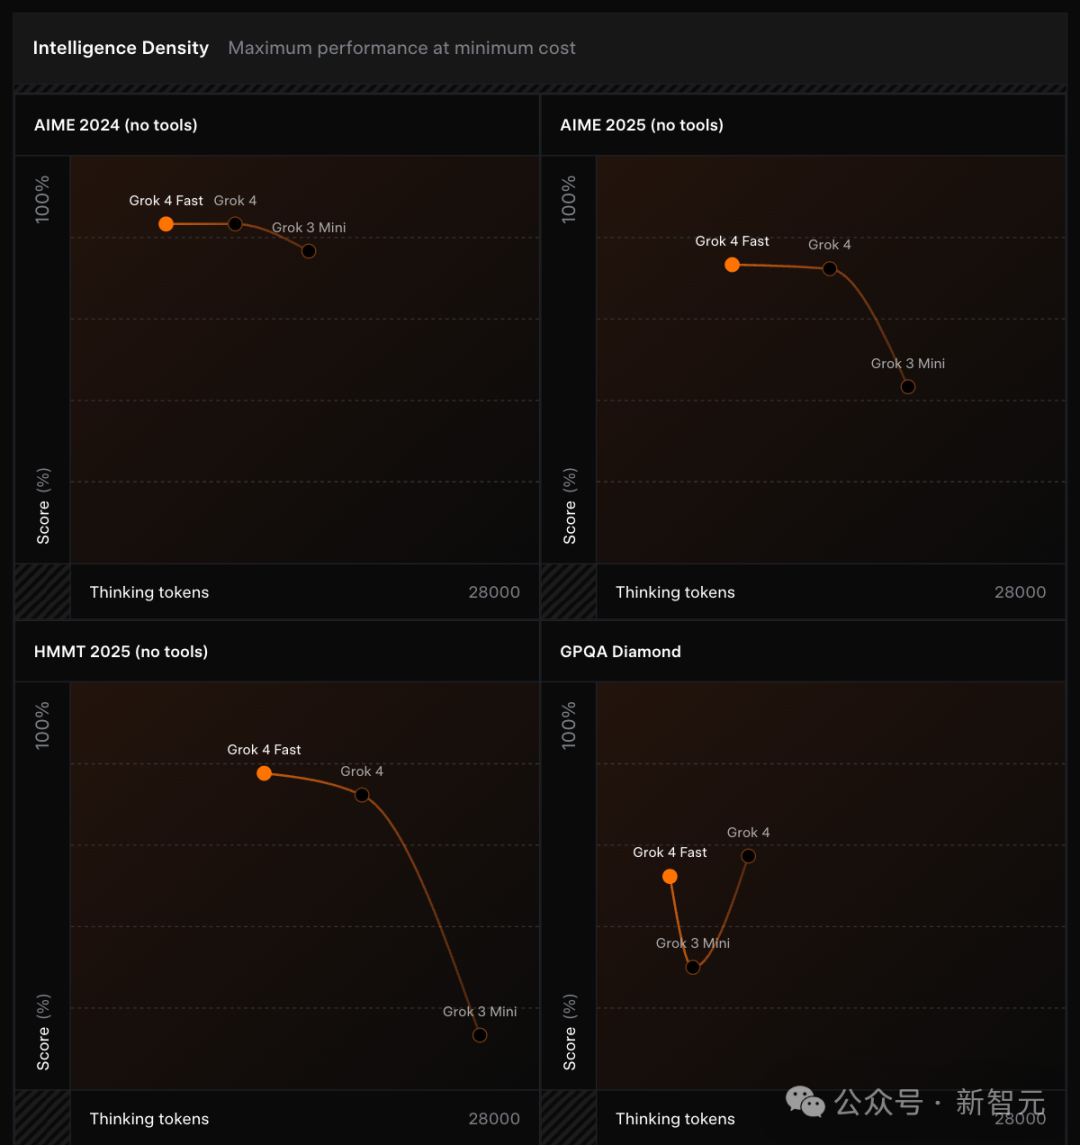Image resolution: width=1080 pixels, height=1145 pixels.
Task: Click Grok 3 Mini point in GPQA Diamond
Action: click(693, 968)
